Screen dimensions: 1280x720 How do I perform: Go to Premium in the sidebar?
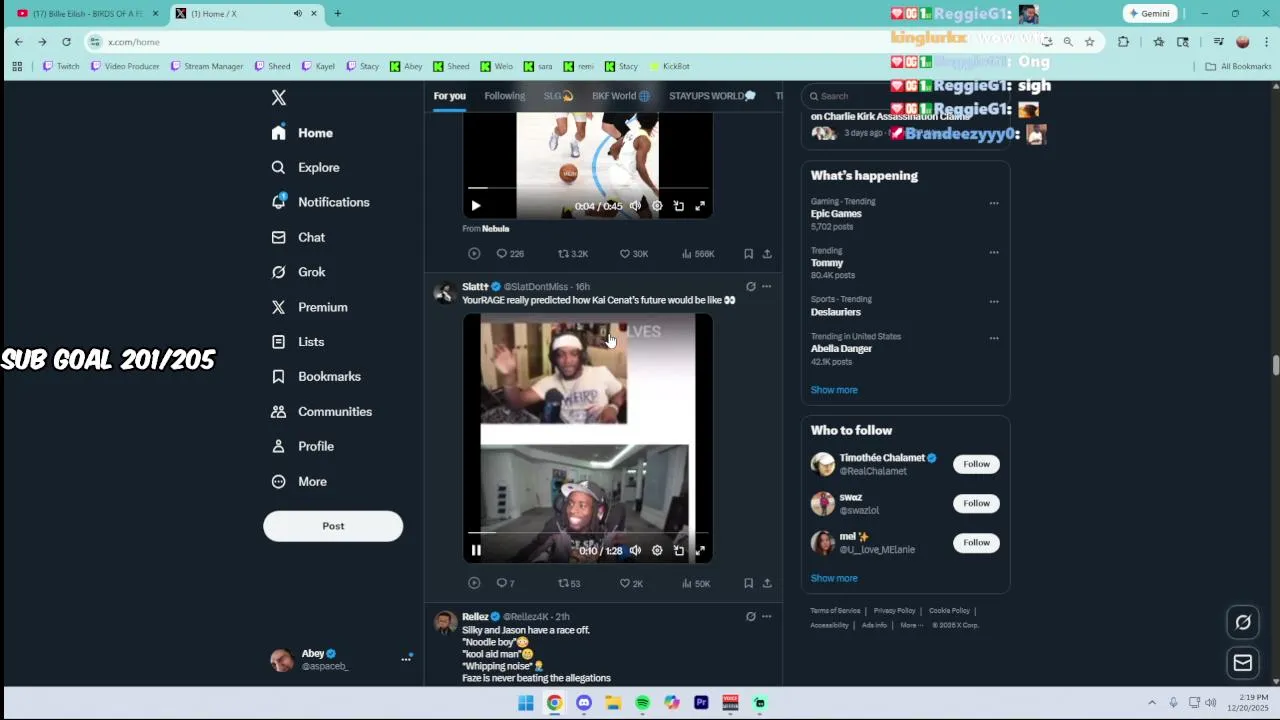(309, 307)
